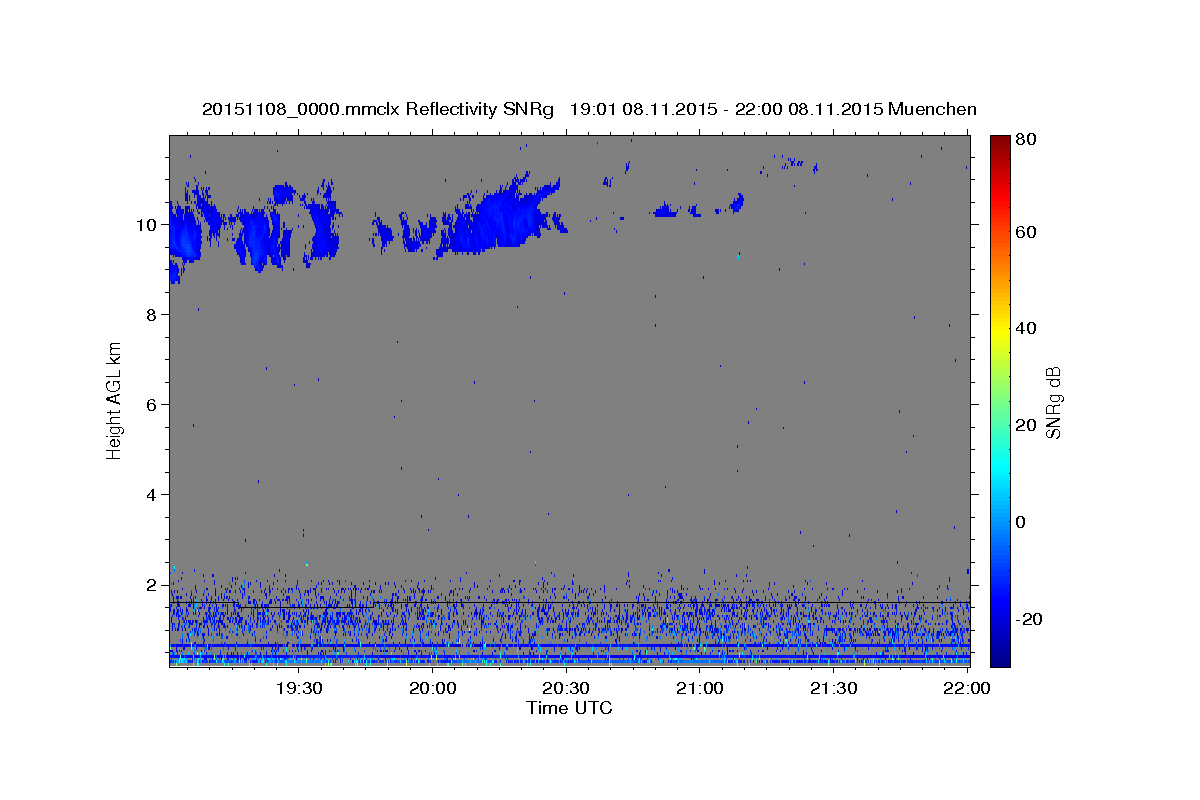Click the height axis label 8
Viewport: 1200px width, 800px height.
(153, 314)
